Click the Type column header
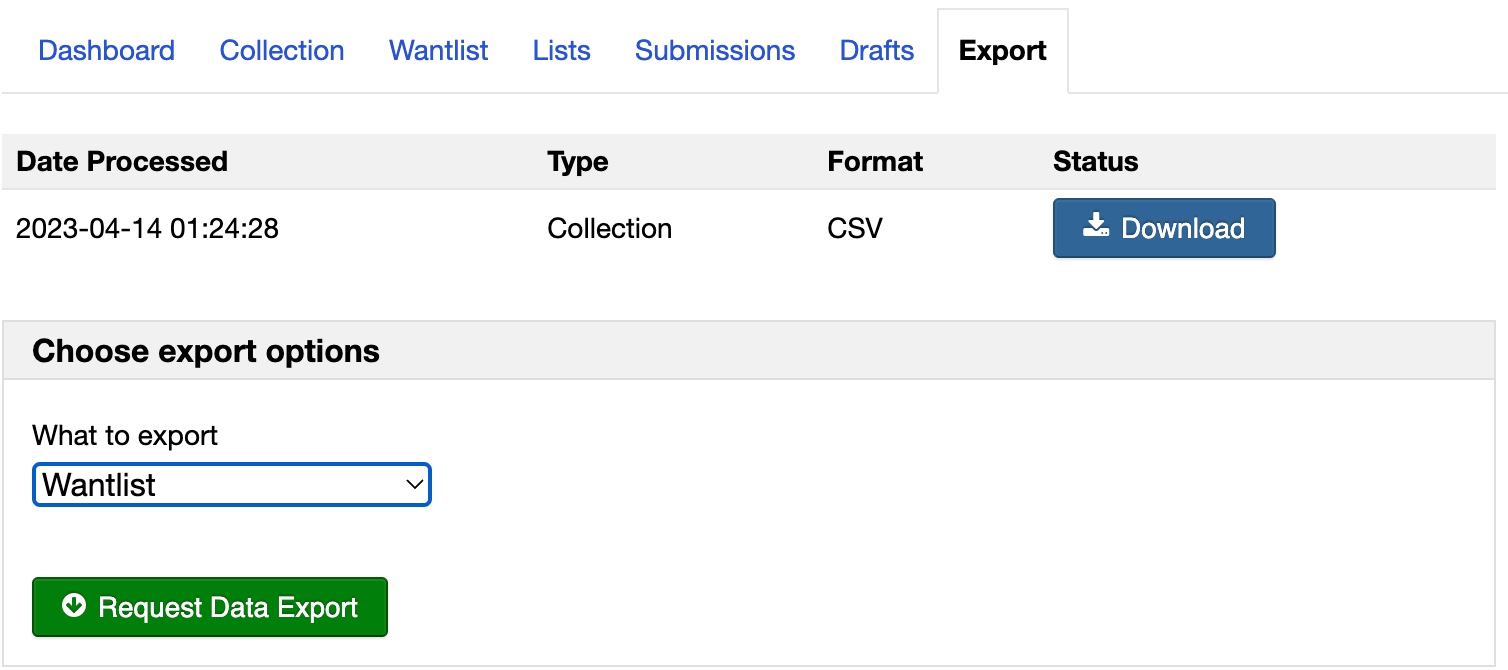The height and width of the screenshot is (670, 1508). (578, 162)
